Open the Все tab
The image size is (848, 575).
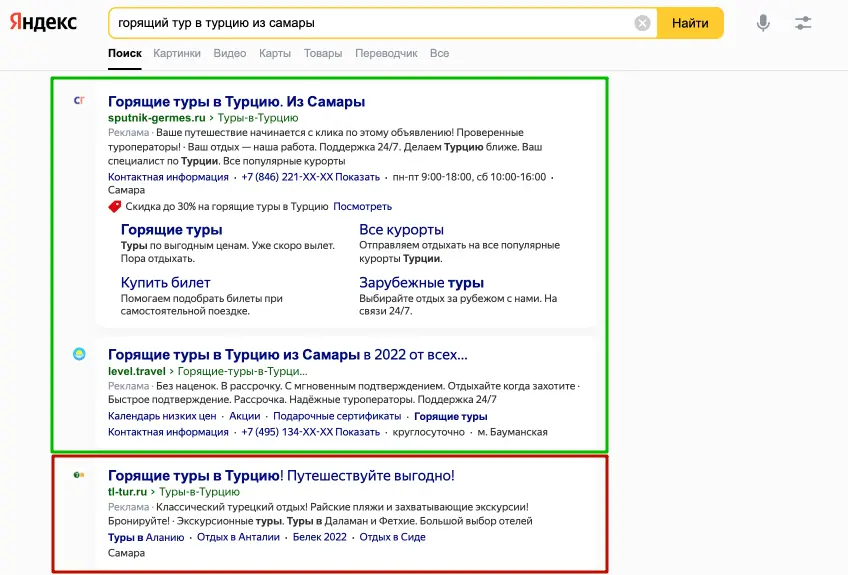pyautogui.click(x=439, y=54)
